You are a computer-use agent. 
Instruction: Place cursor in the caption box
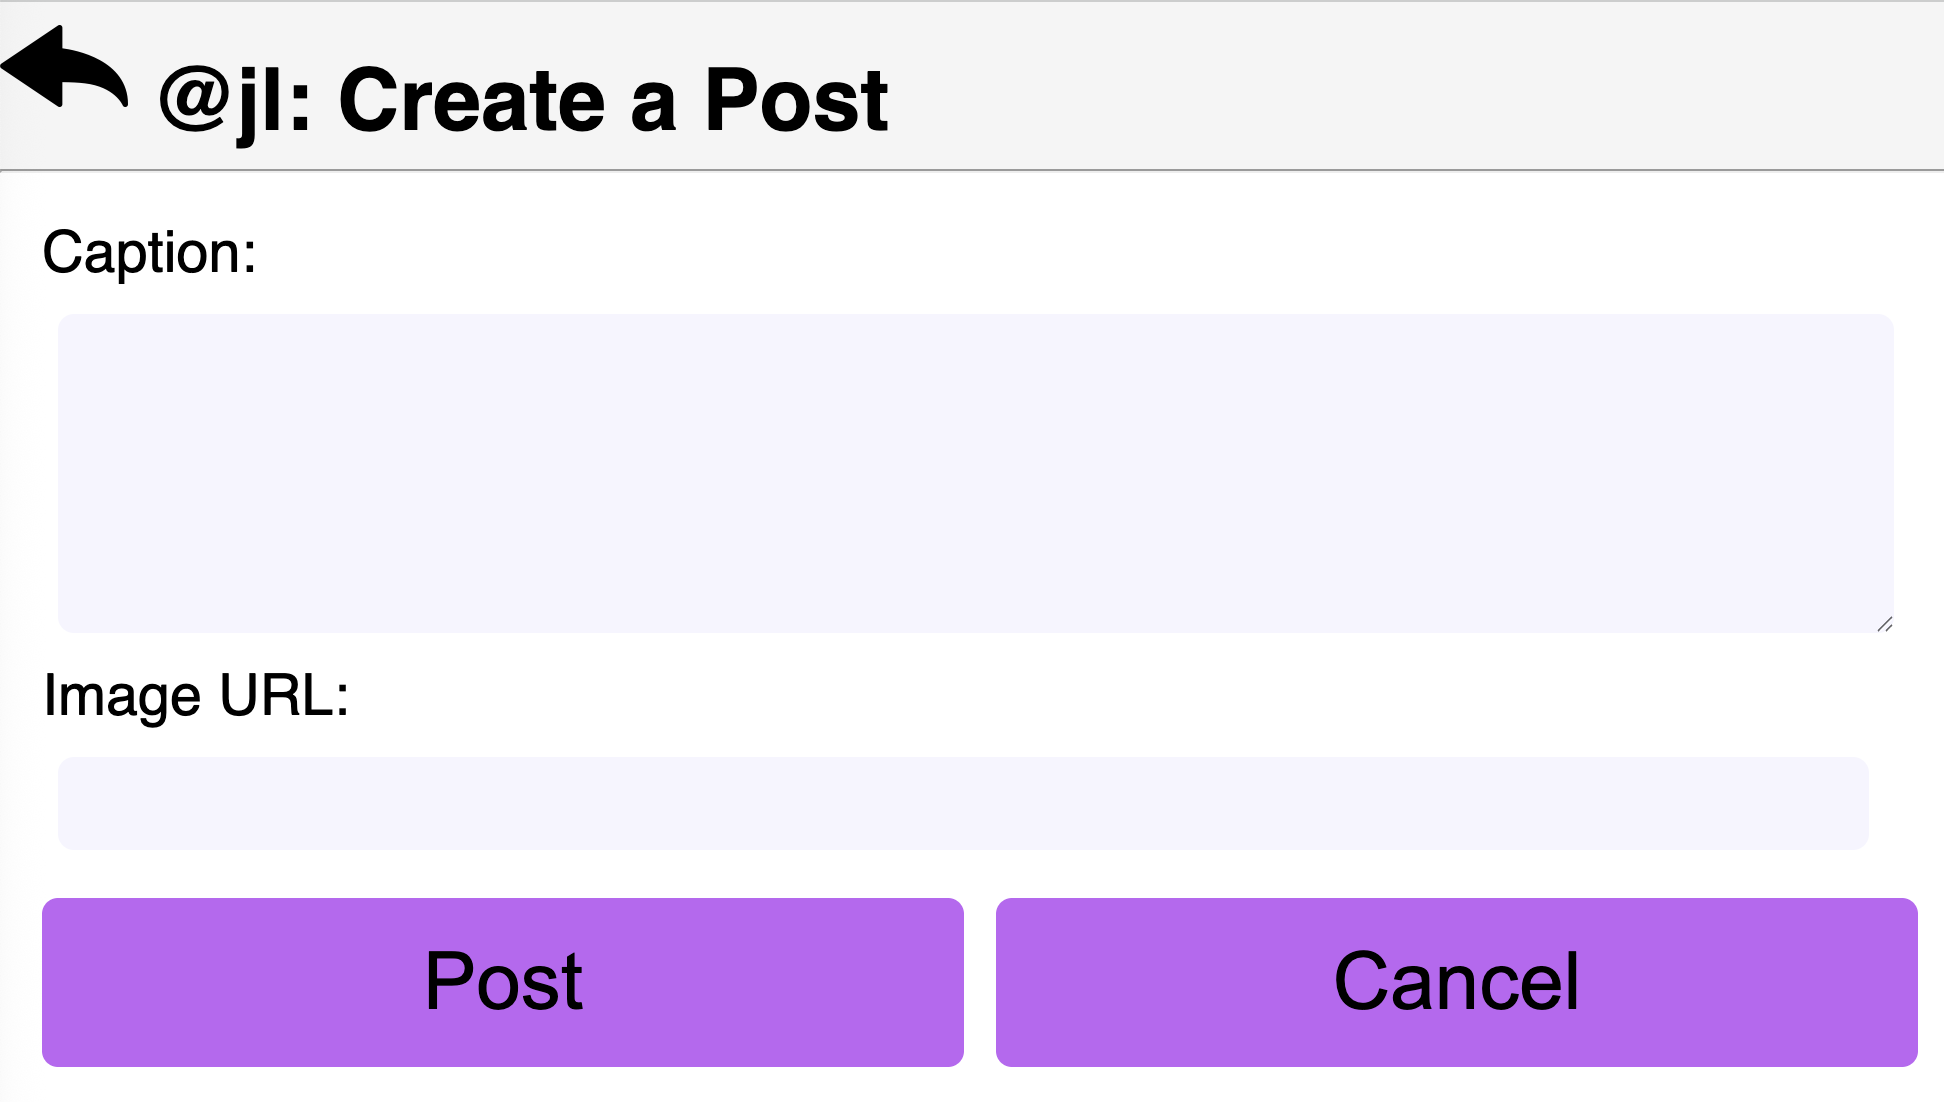click(975, 472)
